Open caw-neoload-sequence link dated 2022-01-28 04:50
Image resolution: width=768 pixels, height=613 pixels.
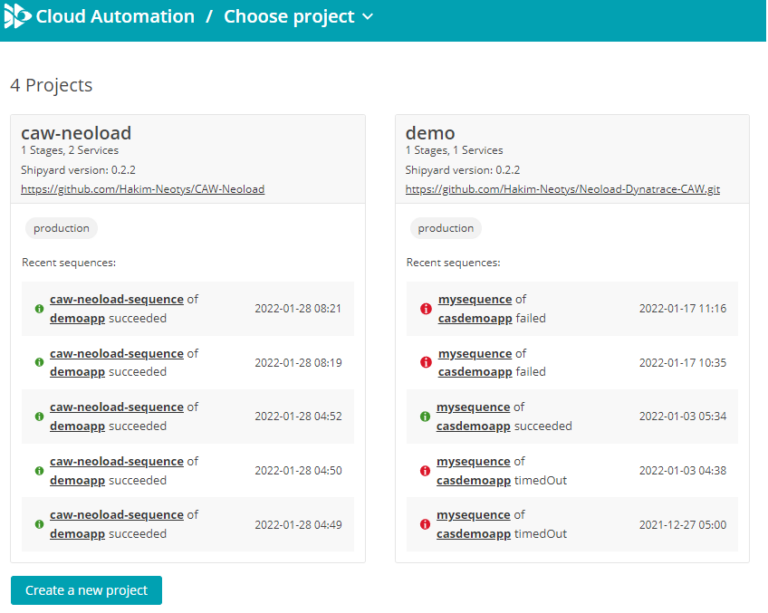click(x=117, y=461)
